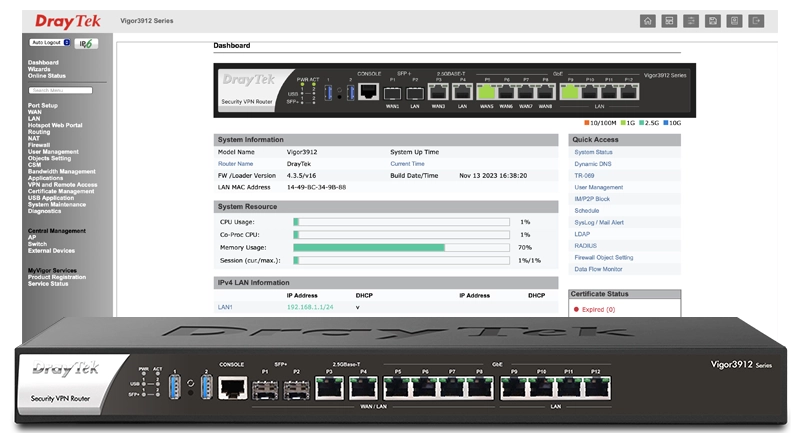This screenshot has height=433, width=800.
Task: Expand Port Setup menu
Action: (x=43, y=106)
